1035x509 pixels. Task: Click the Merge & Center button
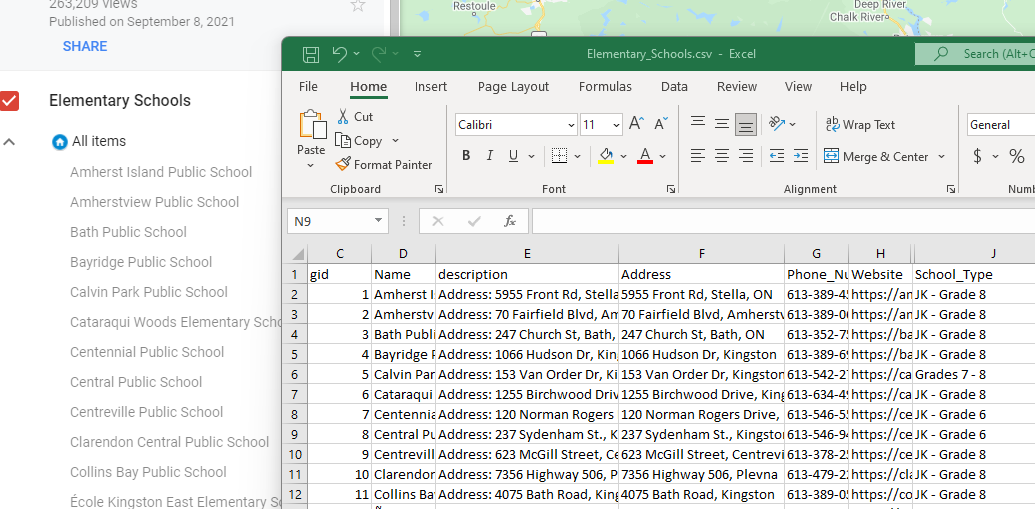(x=876, y=156)
